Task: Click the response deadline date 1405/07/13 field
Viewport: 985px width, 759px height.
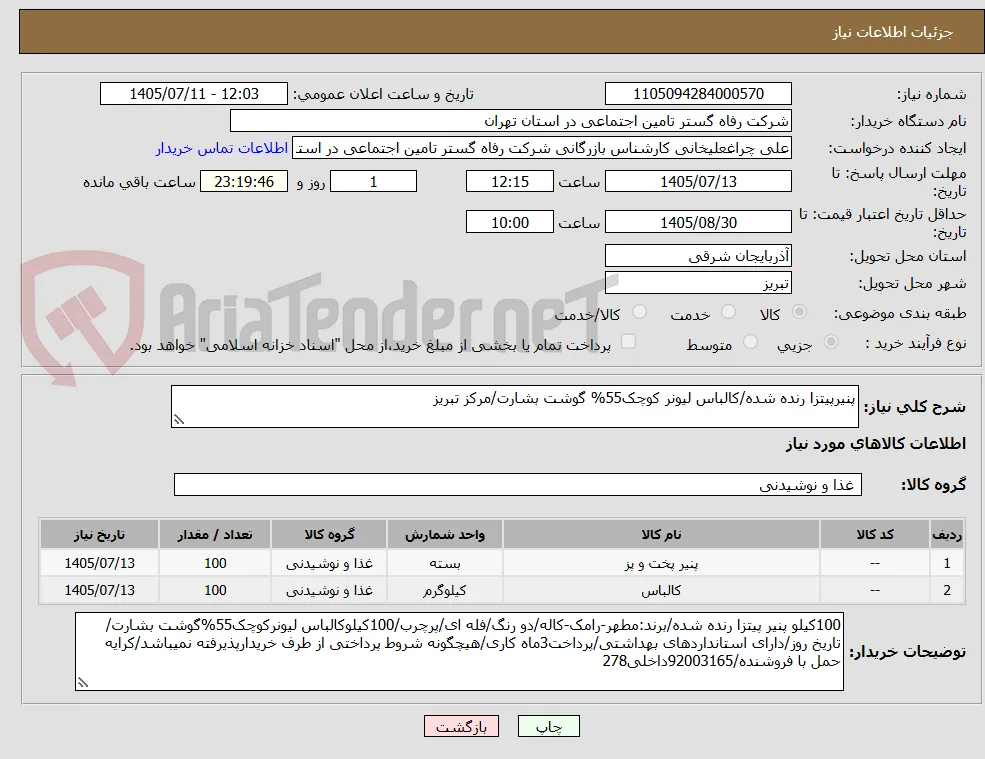Action: 698,182
